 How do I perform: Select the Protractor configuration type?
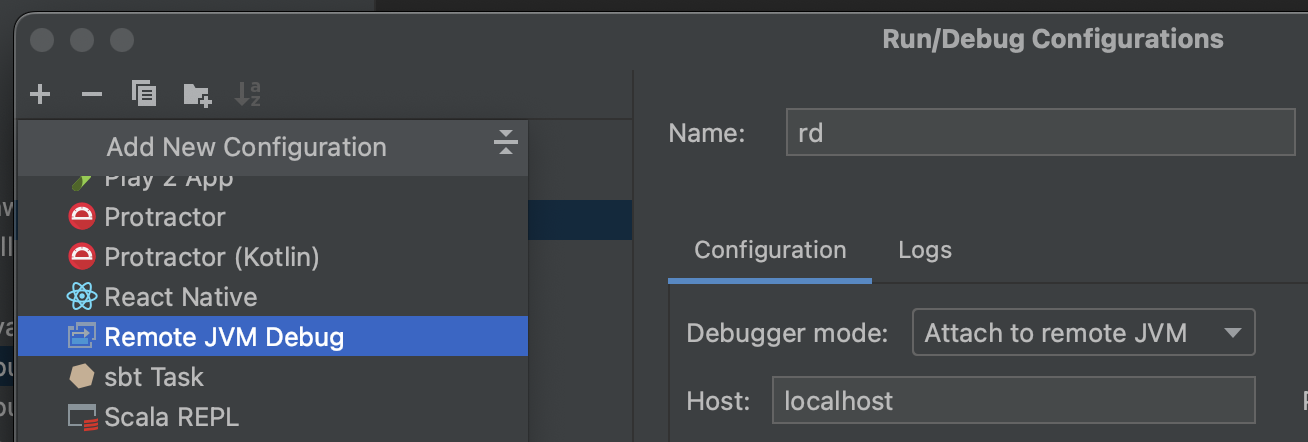[165, 217]
